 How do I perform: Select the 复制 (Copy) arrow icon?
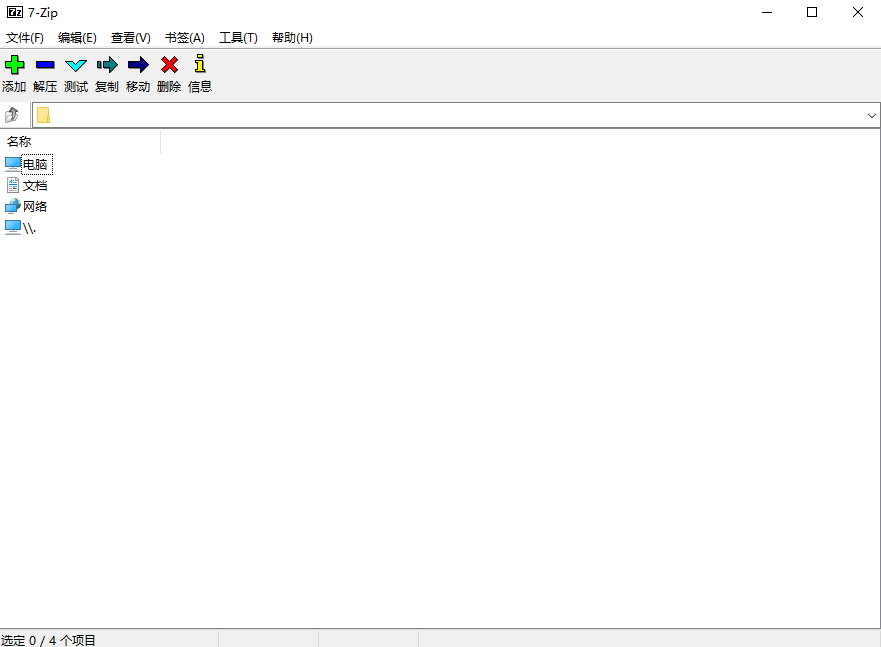click(107, 65)
